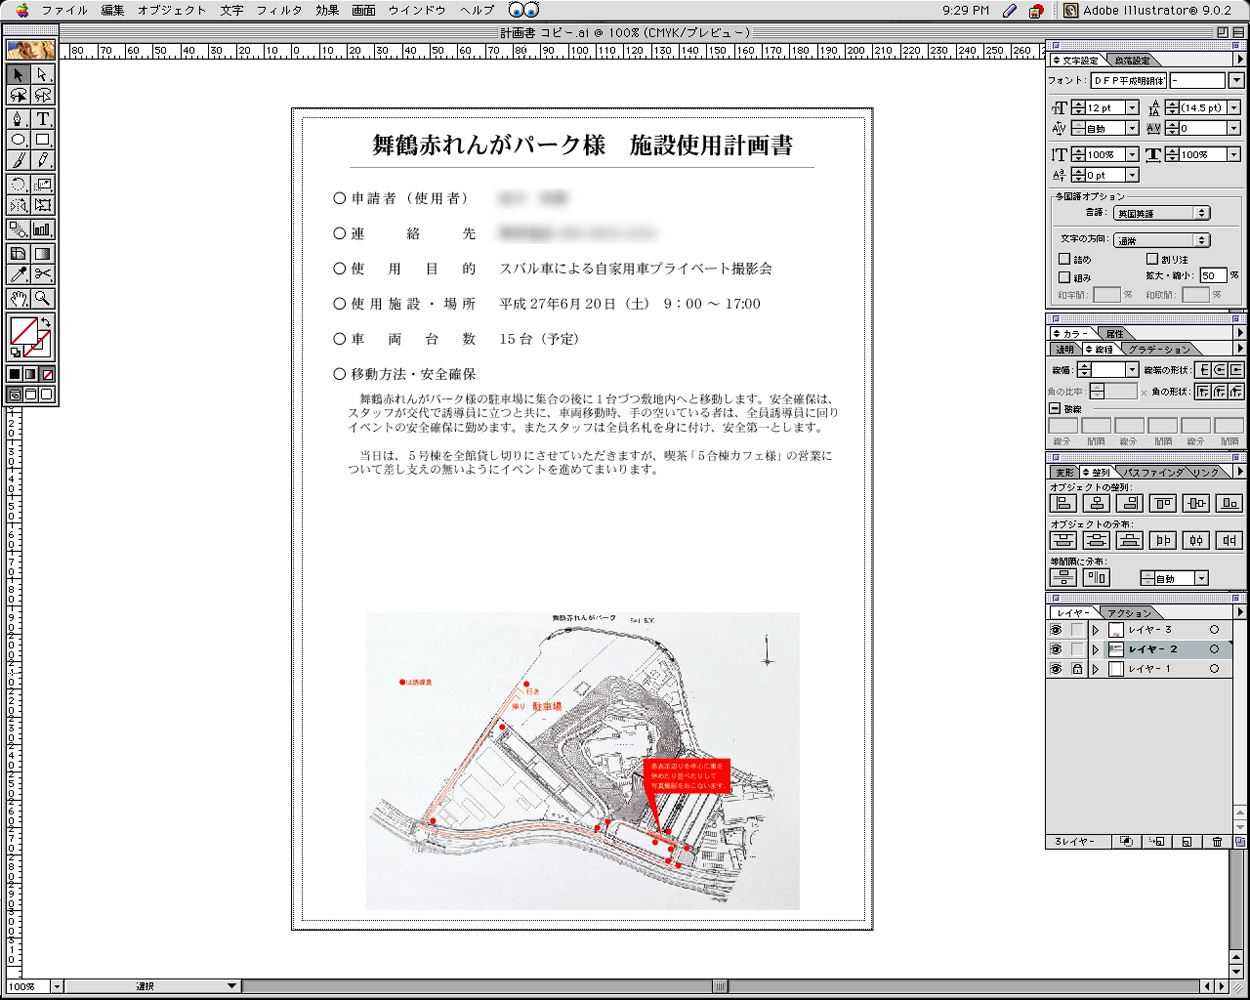This screenshot has height=1000, width=1250.
Task: Unlock レイヤー 1 via lock icon
Action: click(1077, 669)
